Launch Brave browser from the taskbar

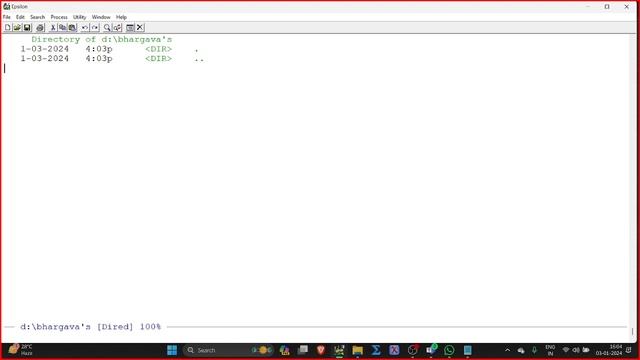tap(321, 350)
